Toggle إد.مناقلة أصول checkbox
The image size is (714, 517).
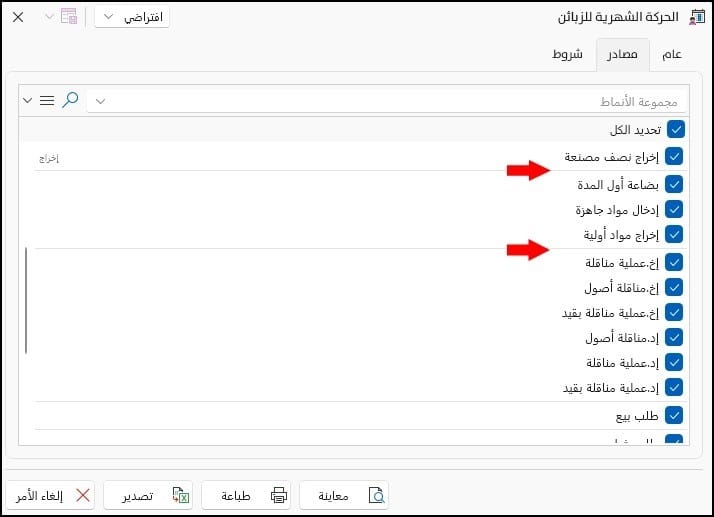pos(674,338)
